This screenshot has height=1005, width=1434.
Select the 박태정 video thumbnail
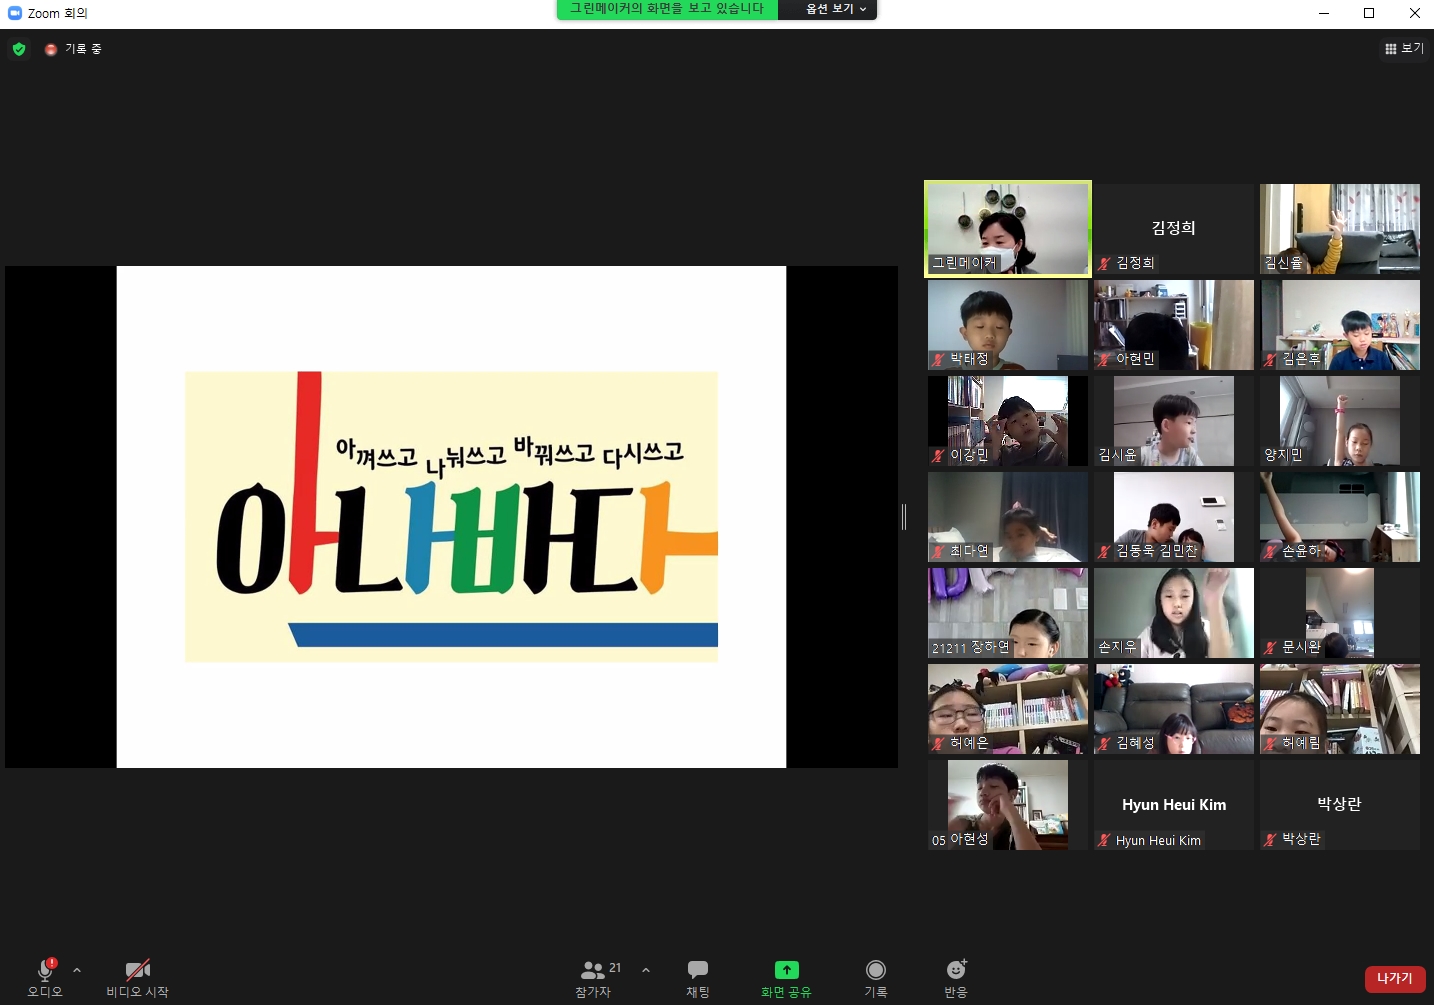[1008, 325]
